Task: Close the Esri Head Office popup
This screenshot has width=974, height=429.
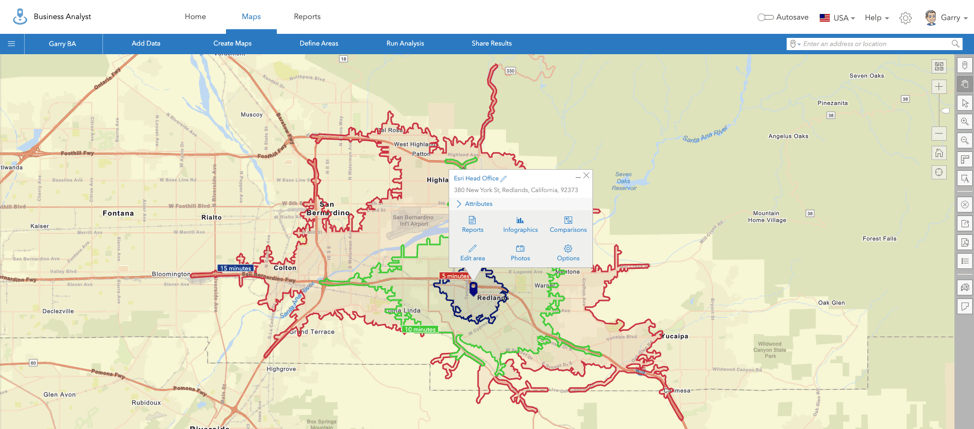Action: (x=586, y=176)
